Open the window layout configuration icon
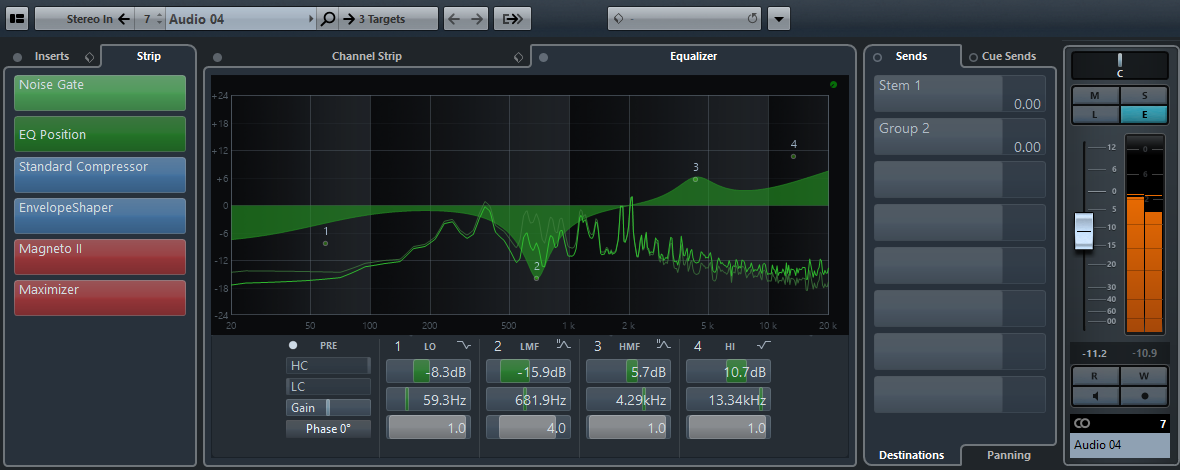Image resolution: width=1180 pixels, height=470 pixels. point(17,19)
